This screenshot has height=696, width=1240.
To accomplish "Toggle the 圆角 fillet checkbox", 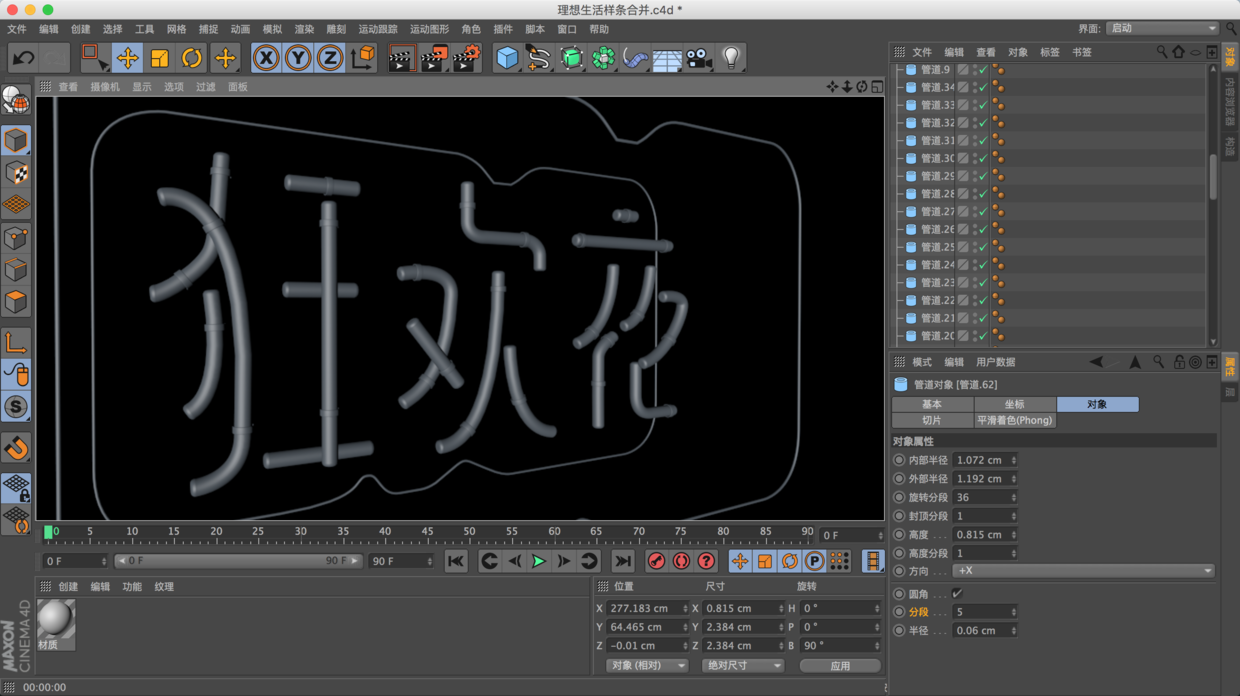I will click(x=958, y=594).
